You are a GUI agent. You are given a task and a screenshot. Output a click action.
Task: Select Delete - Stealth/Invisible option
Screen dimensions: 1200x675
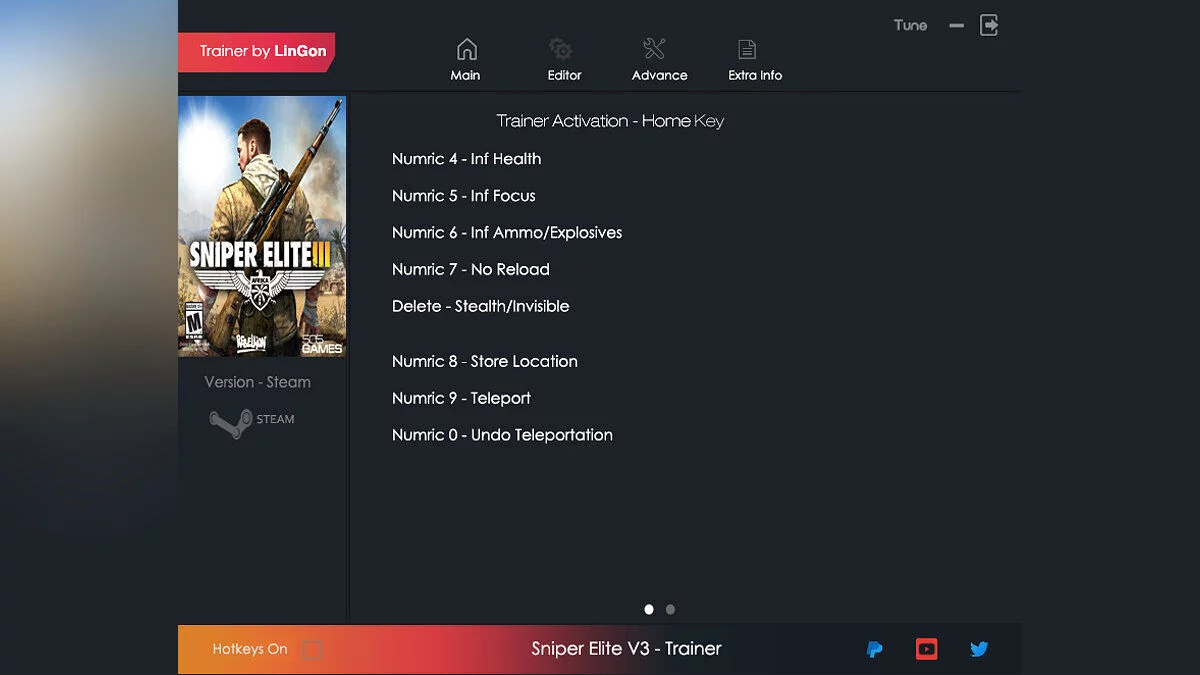pos(480,307)
